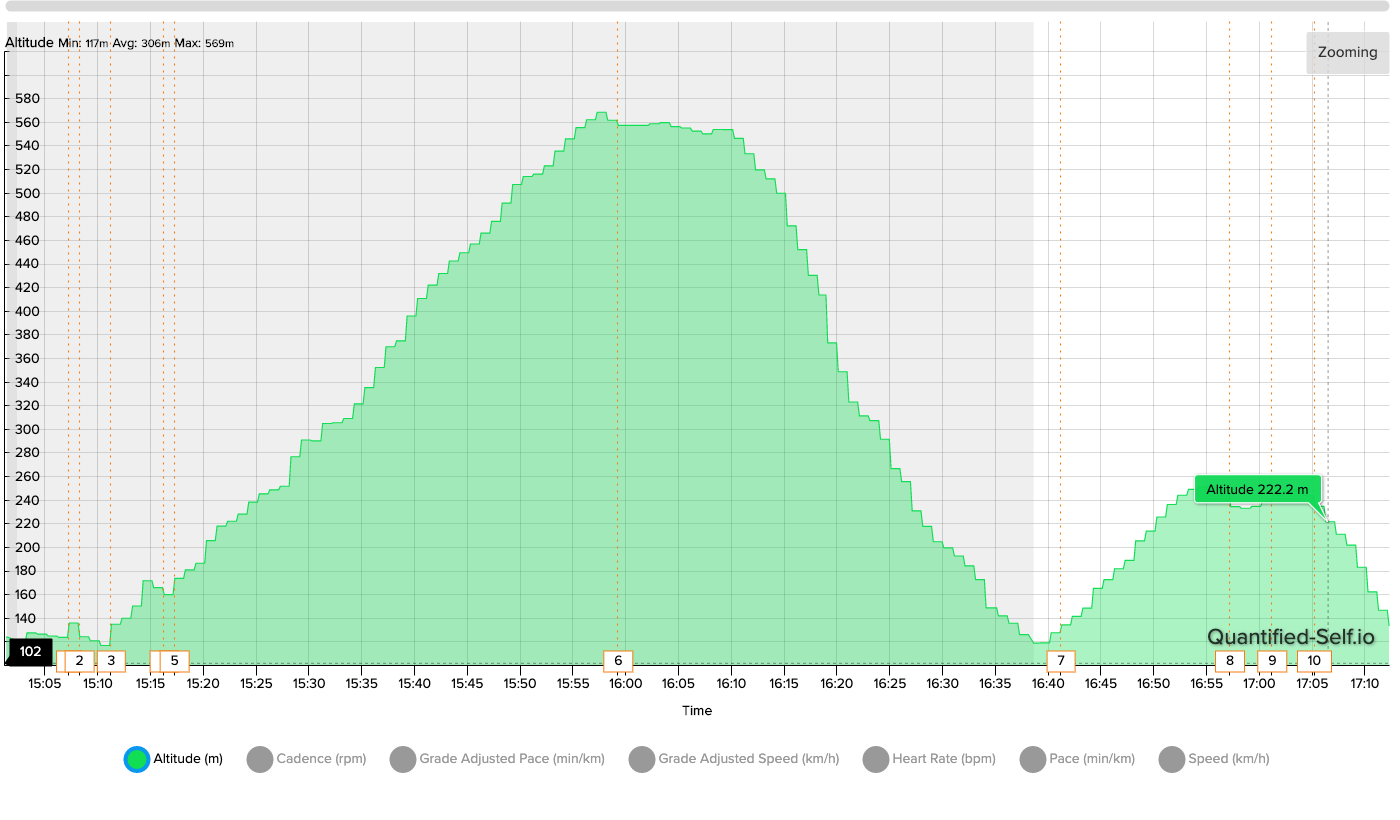Click the 260 altitude axis label
The image size is (1400, 820).
click(27, 477)
